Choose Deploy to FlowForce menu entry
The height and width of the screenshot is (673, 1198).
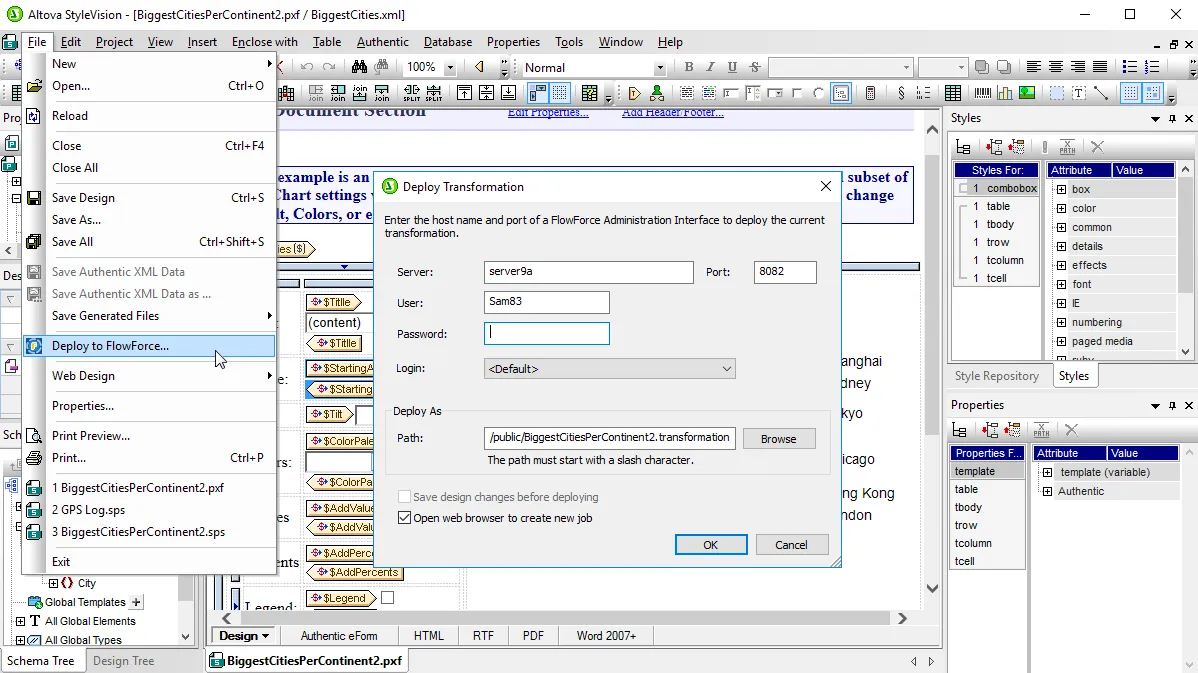click(x=148, y=346)
